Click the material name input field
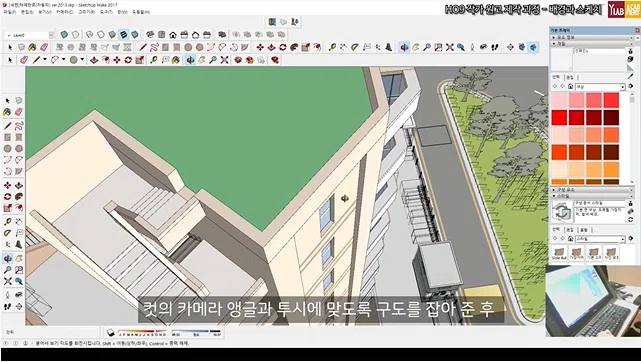Viewport: 641px width, 362px height. [599, 51]
